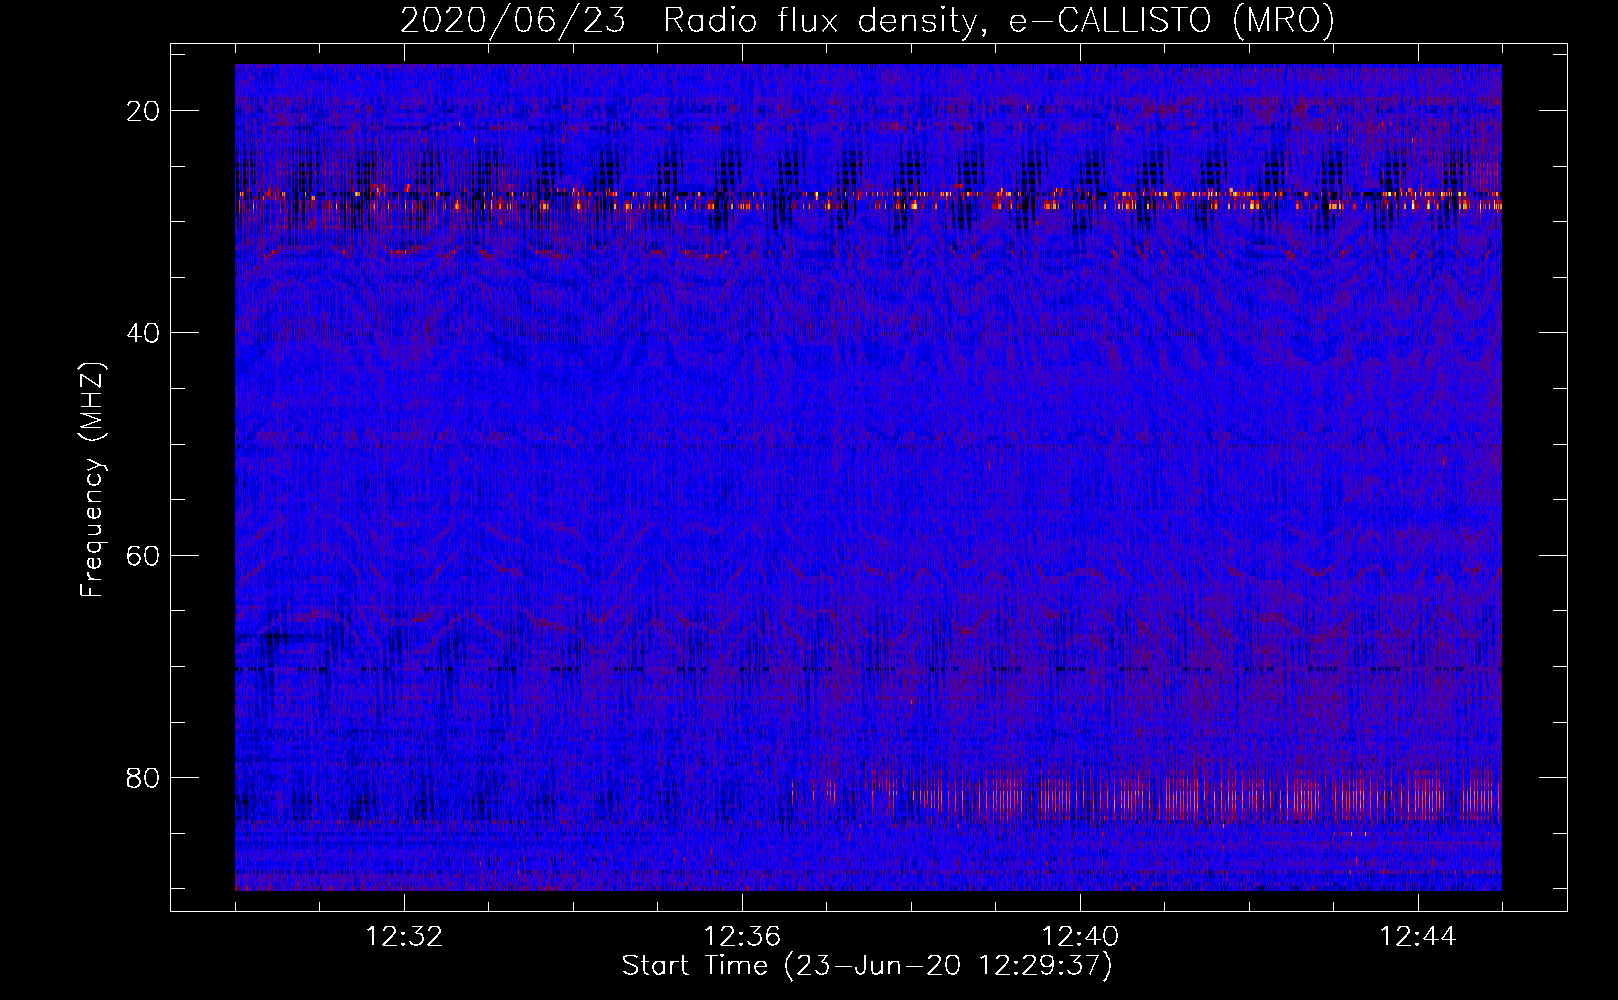The image size is (1618, 1000).
Task: Click the 12:32 time tick label
Action: (x=404, y=937)
